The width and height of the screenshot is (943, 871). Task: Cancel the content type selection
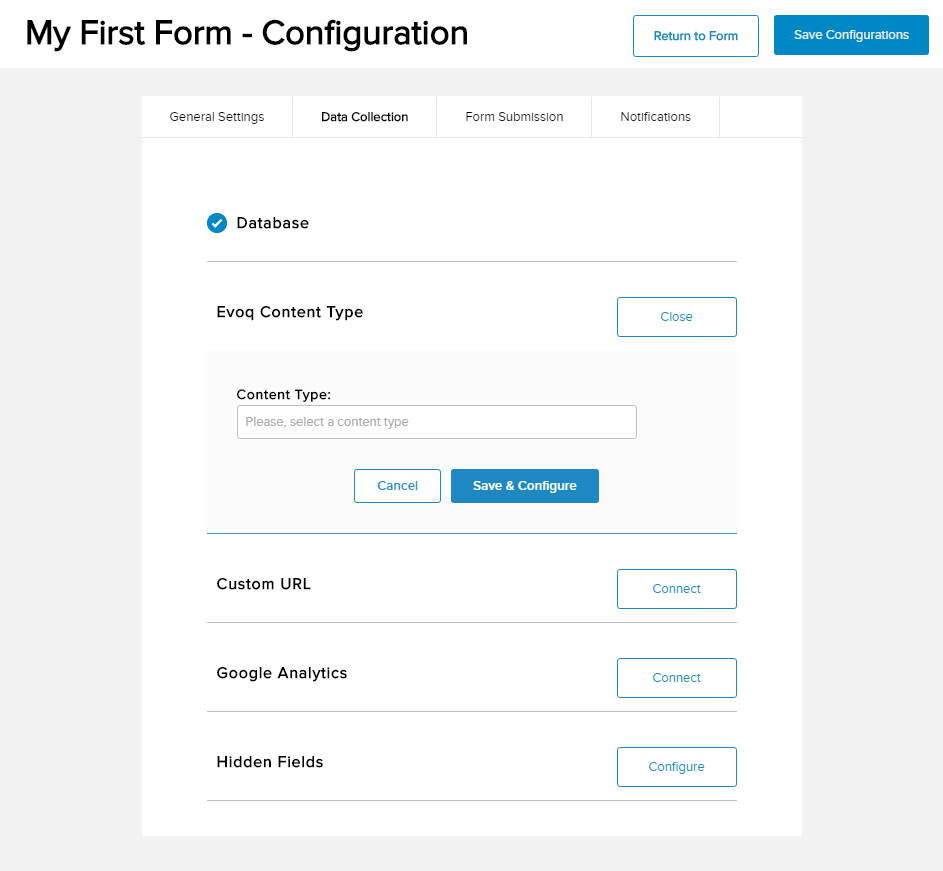pos(397,486)
